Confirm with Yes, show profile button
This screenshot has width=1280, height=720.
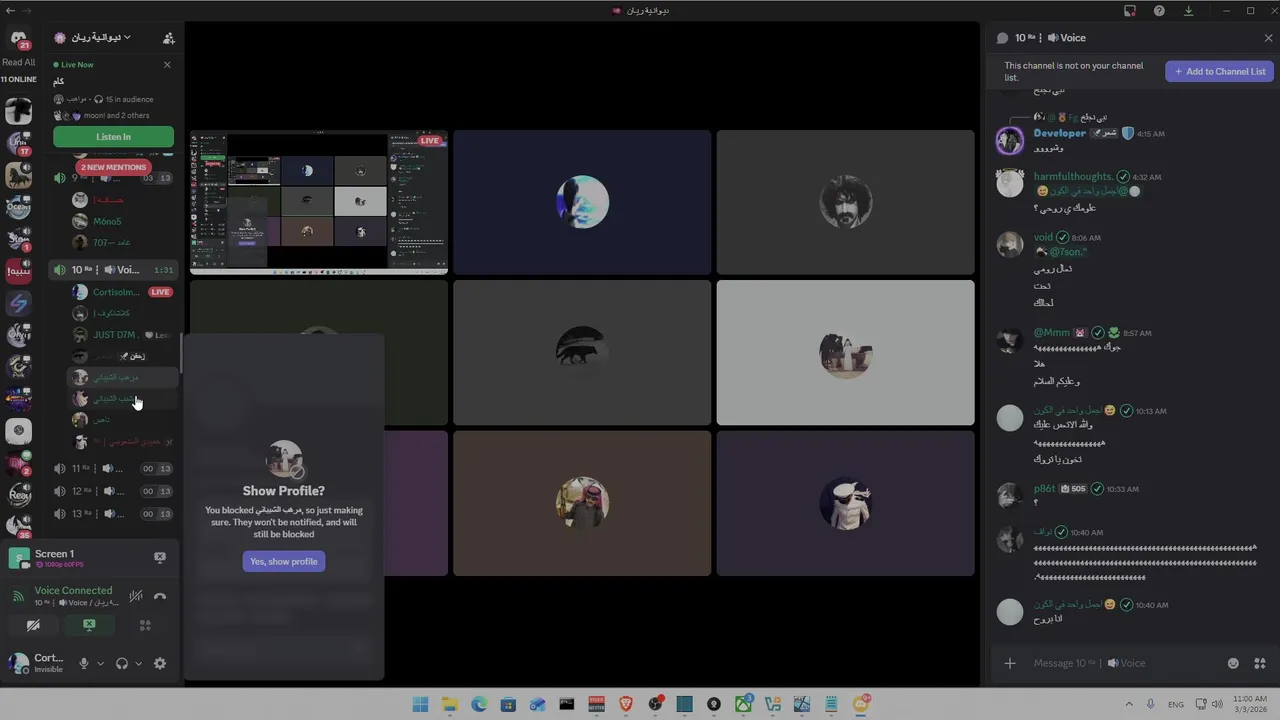tap(284, 561)
